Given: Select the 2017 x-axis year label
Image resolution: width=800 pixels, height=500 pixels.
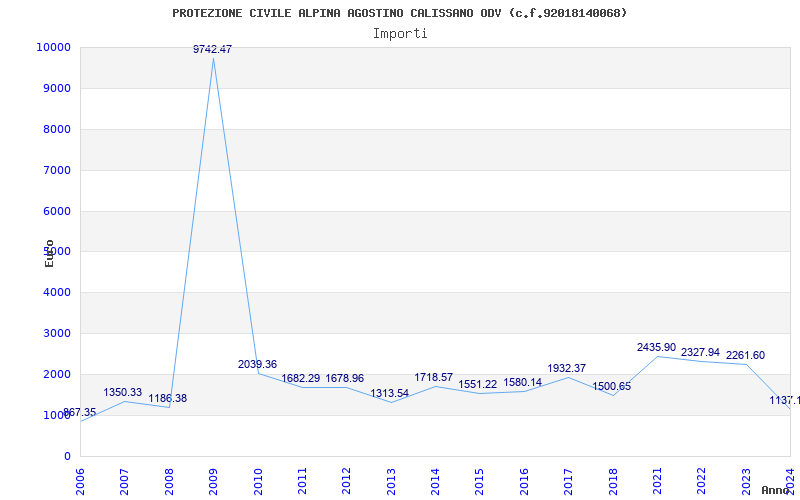Looking at the screenshot, I should [568, 478].
